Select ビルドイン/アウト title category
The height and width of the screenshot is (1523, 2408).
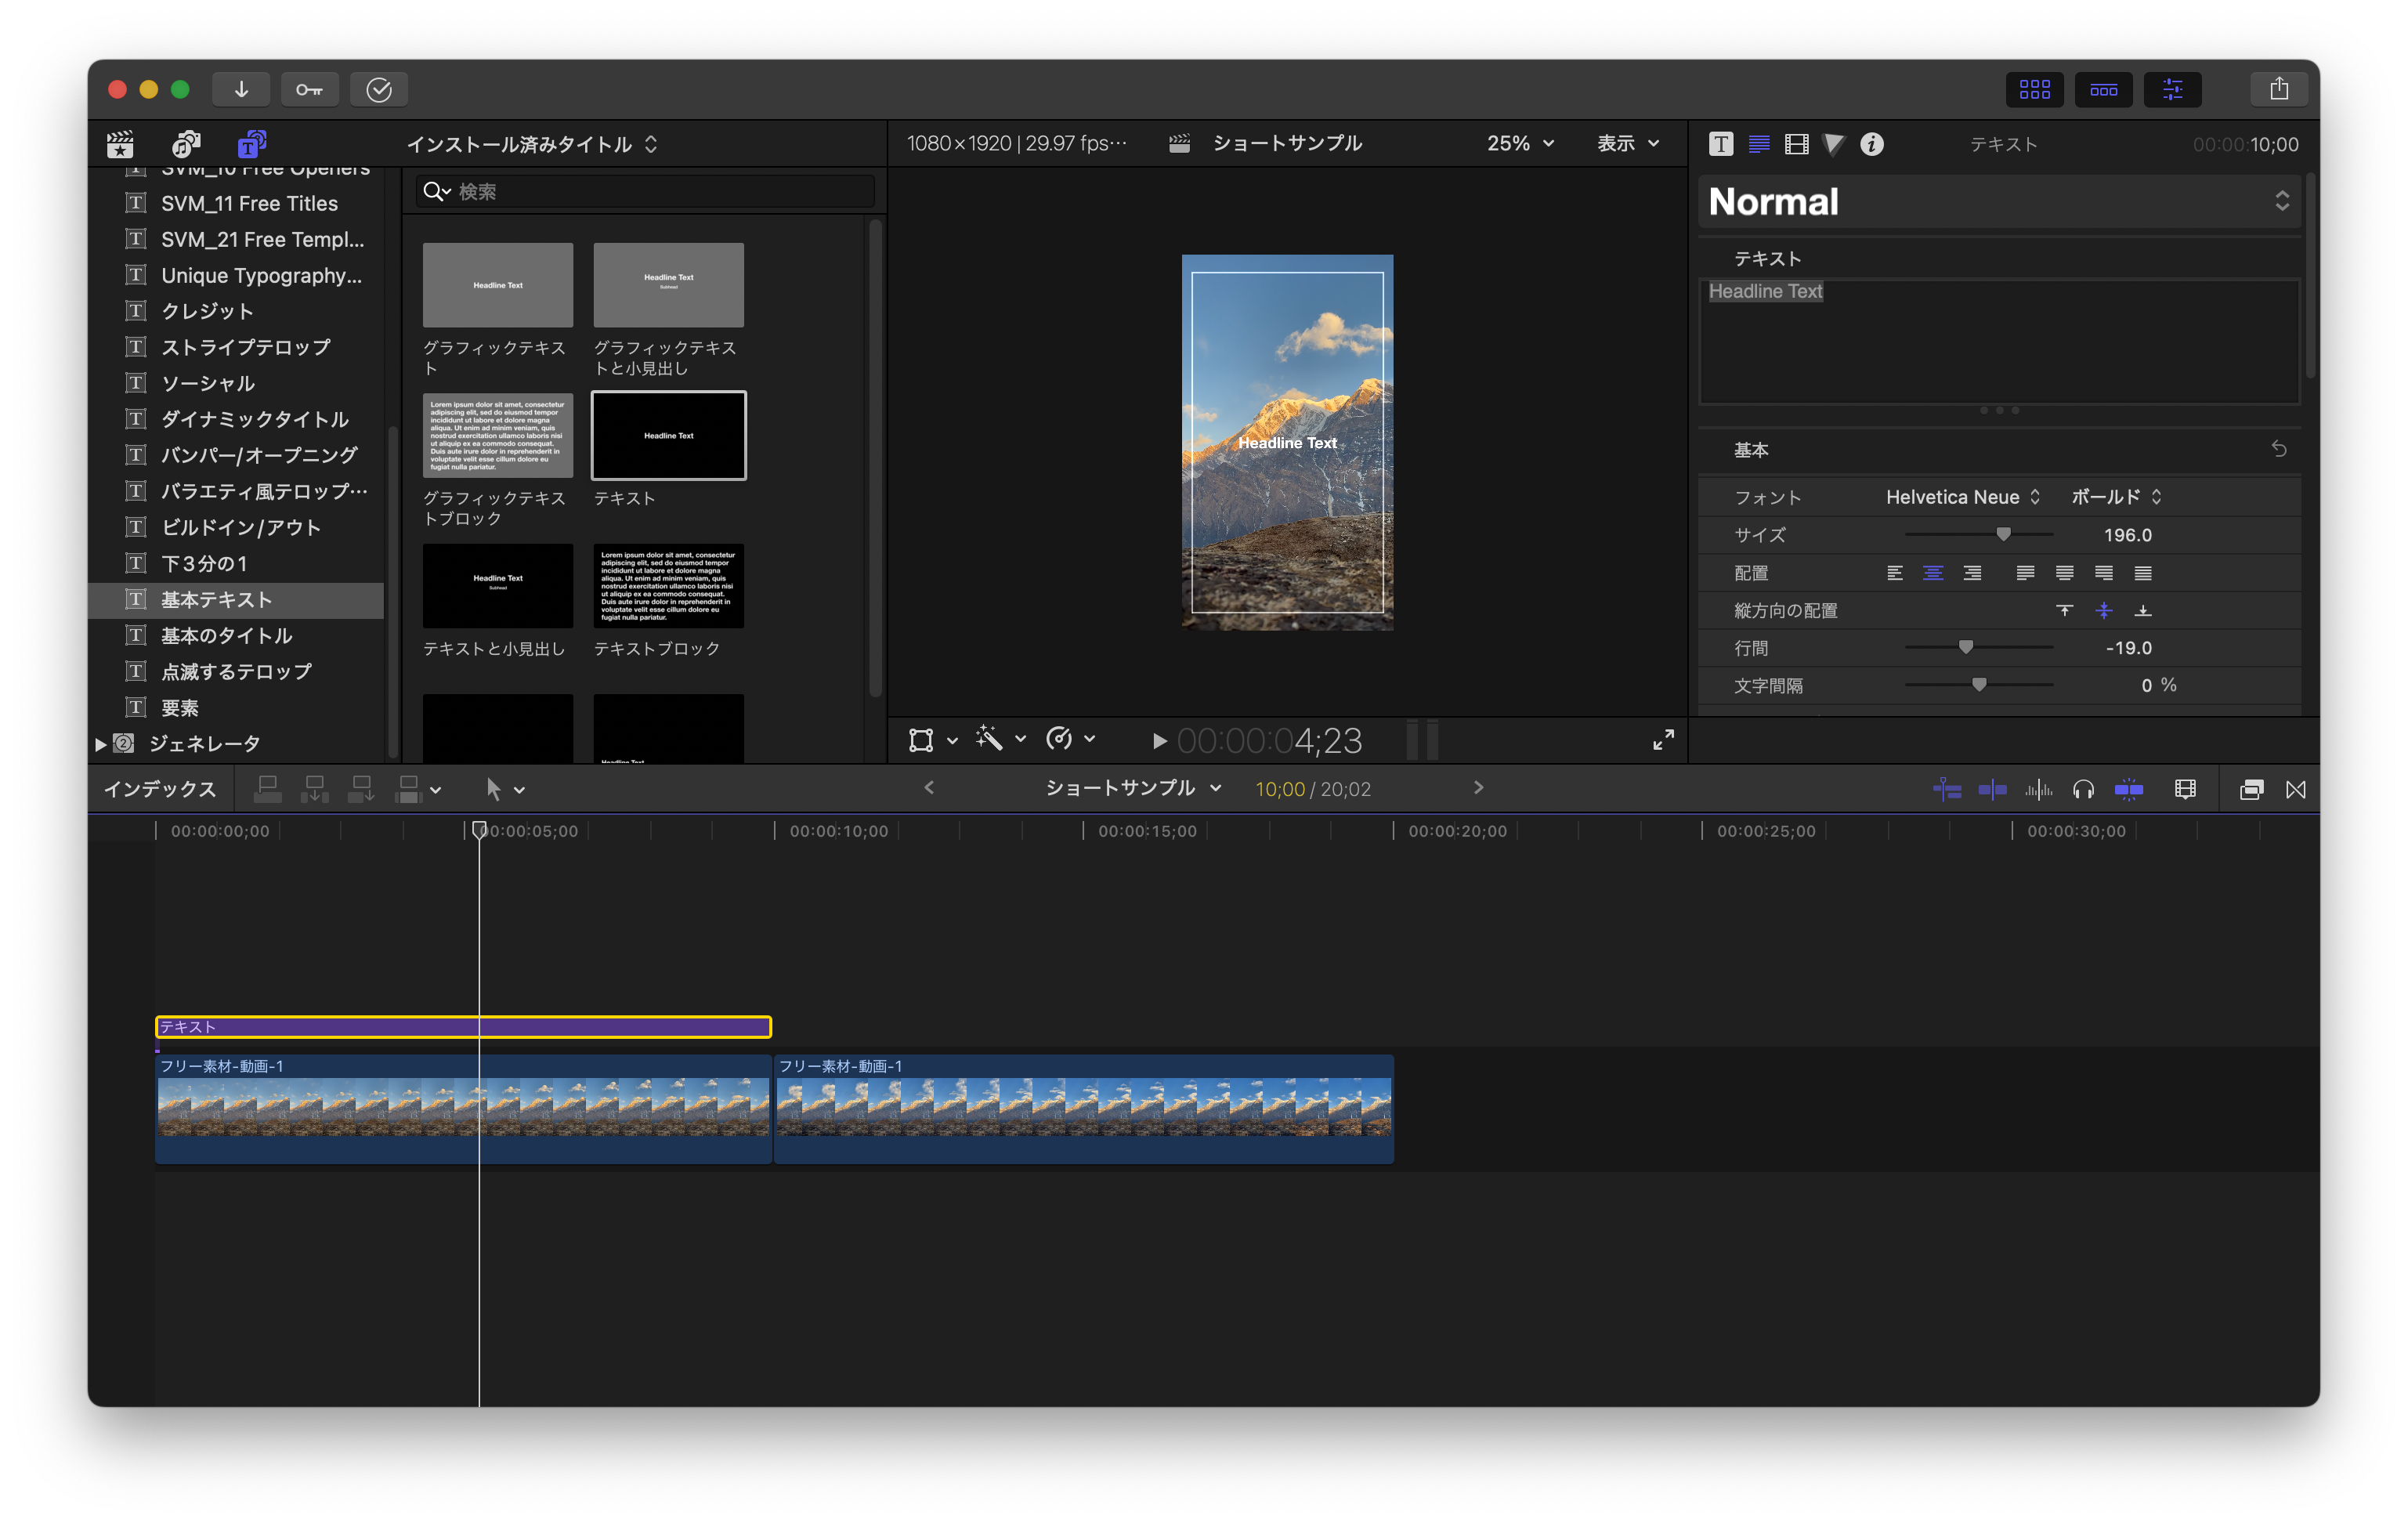pyautogui.click(x=241, y=527)
